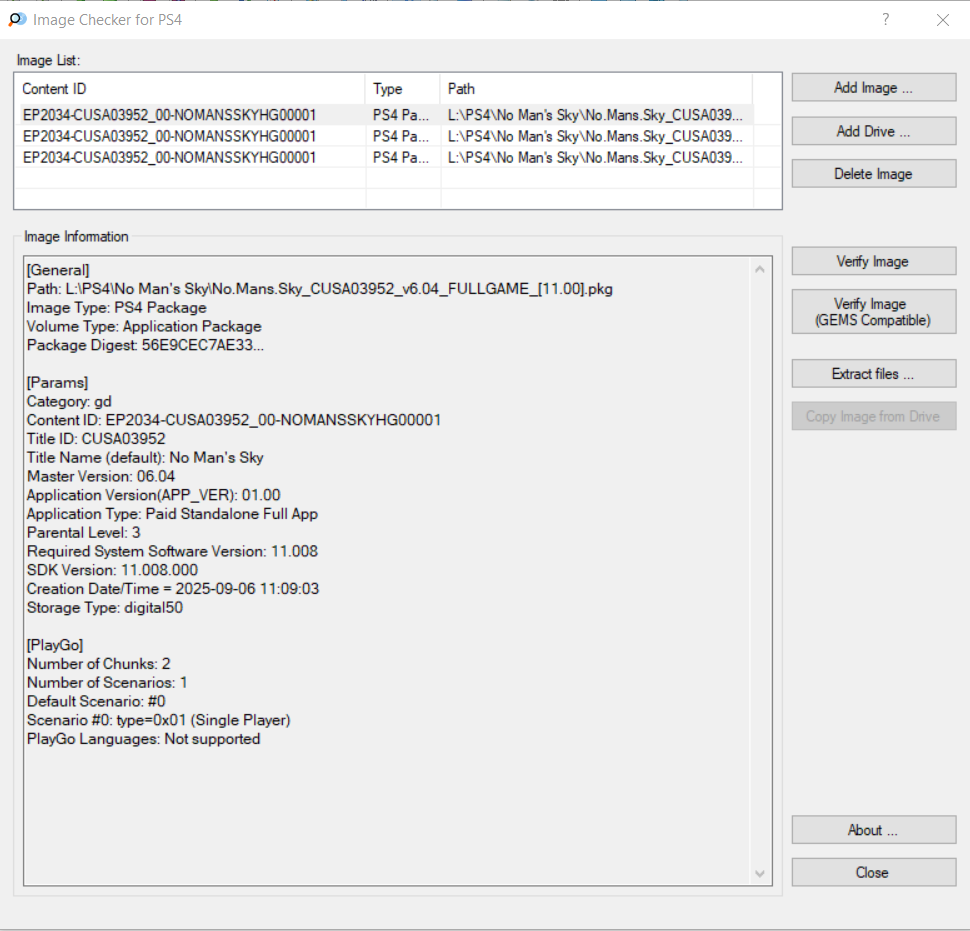Click the [PlayGo] section heading
Screen dimensions: 970x931
click(x=55, y=645)
